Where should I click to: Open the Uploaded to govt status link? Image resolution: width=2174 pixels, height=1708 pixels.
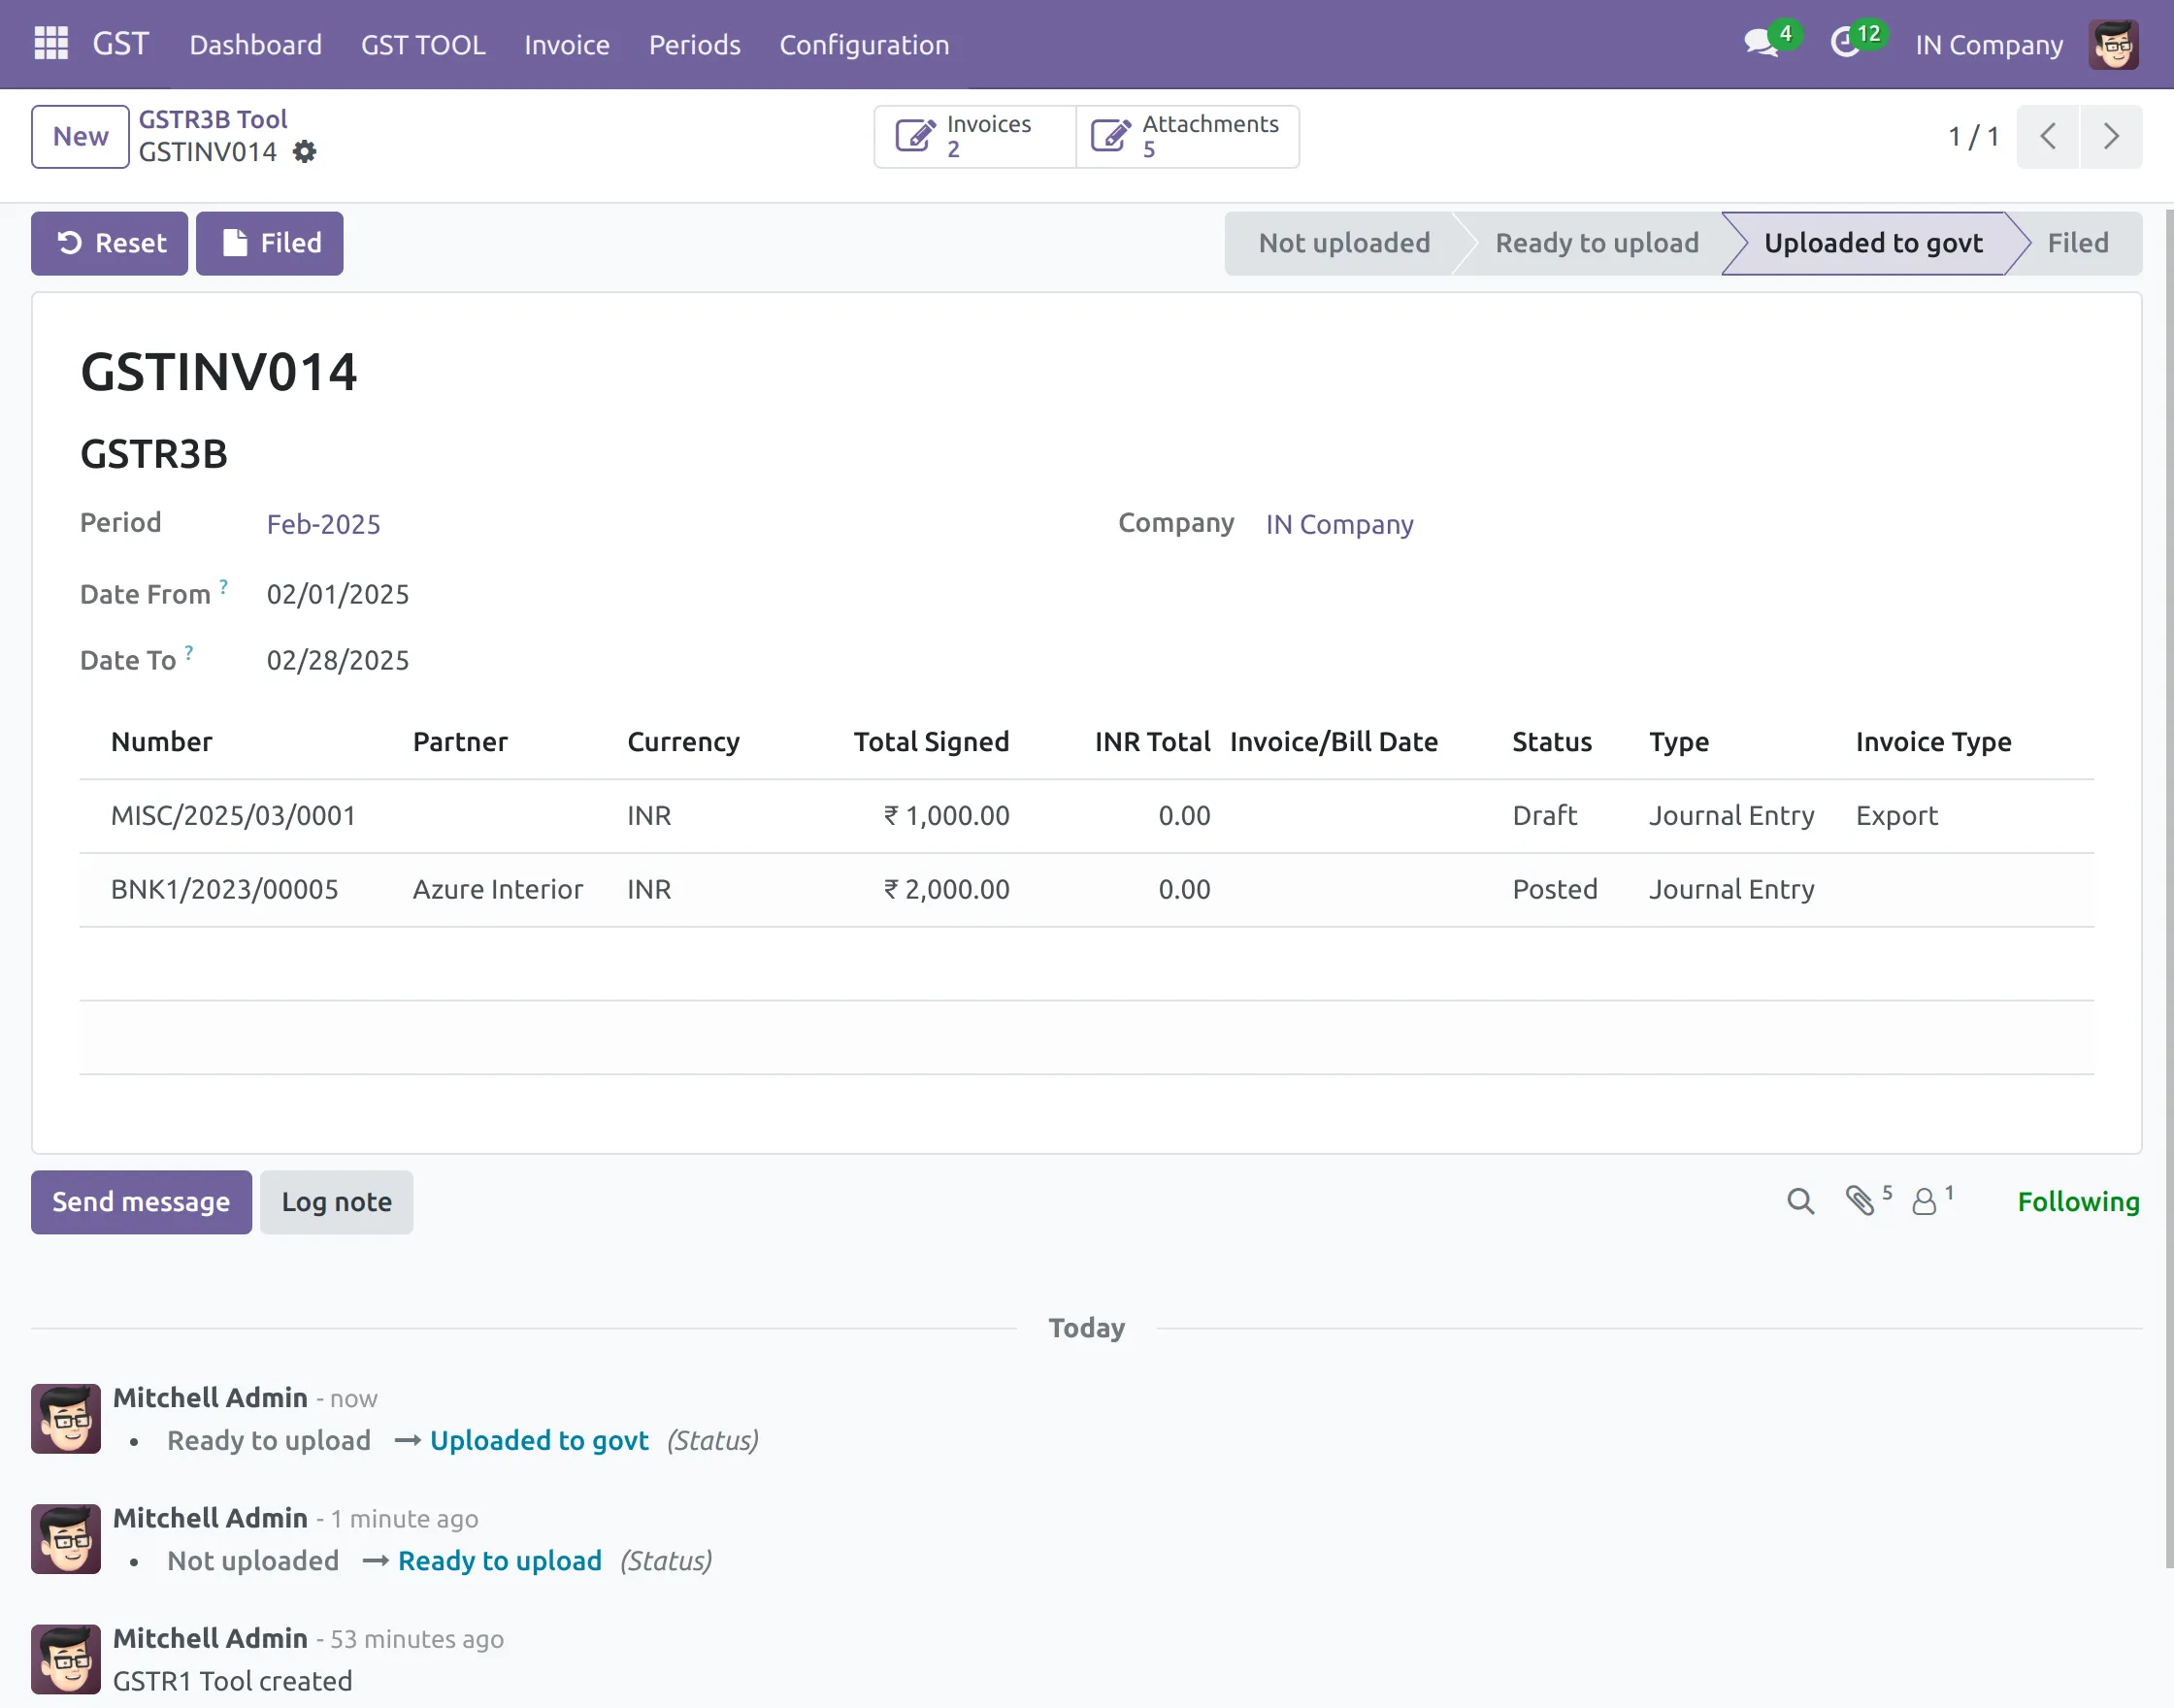coord(537,1440)
